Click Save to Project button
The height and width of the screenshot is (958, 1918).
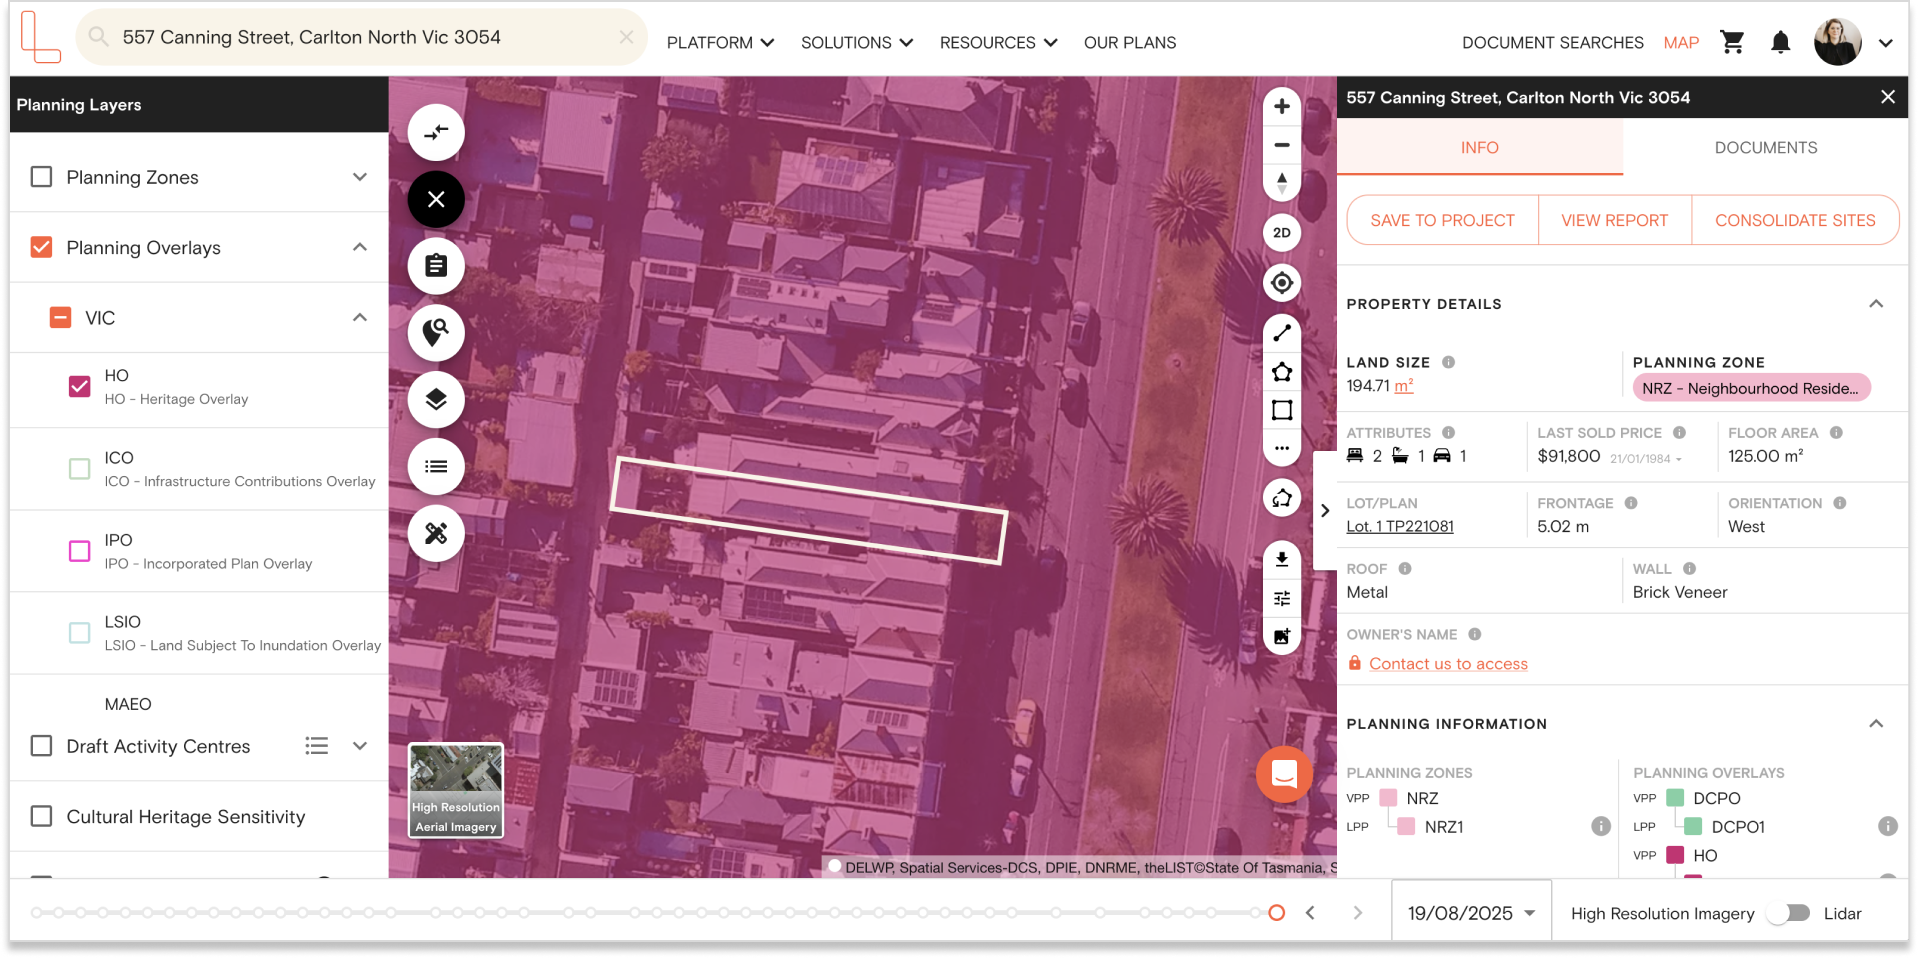(x=1442, y=220)
